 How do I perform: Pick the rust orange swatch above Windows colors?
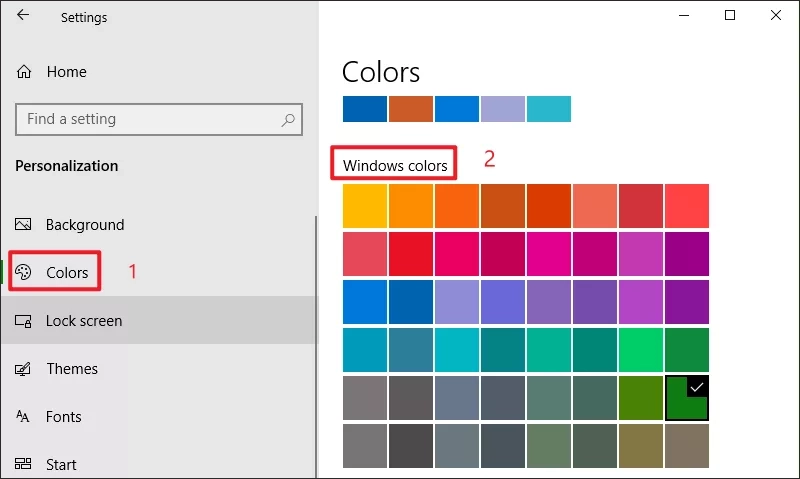[x=411, y=109]
